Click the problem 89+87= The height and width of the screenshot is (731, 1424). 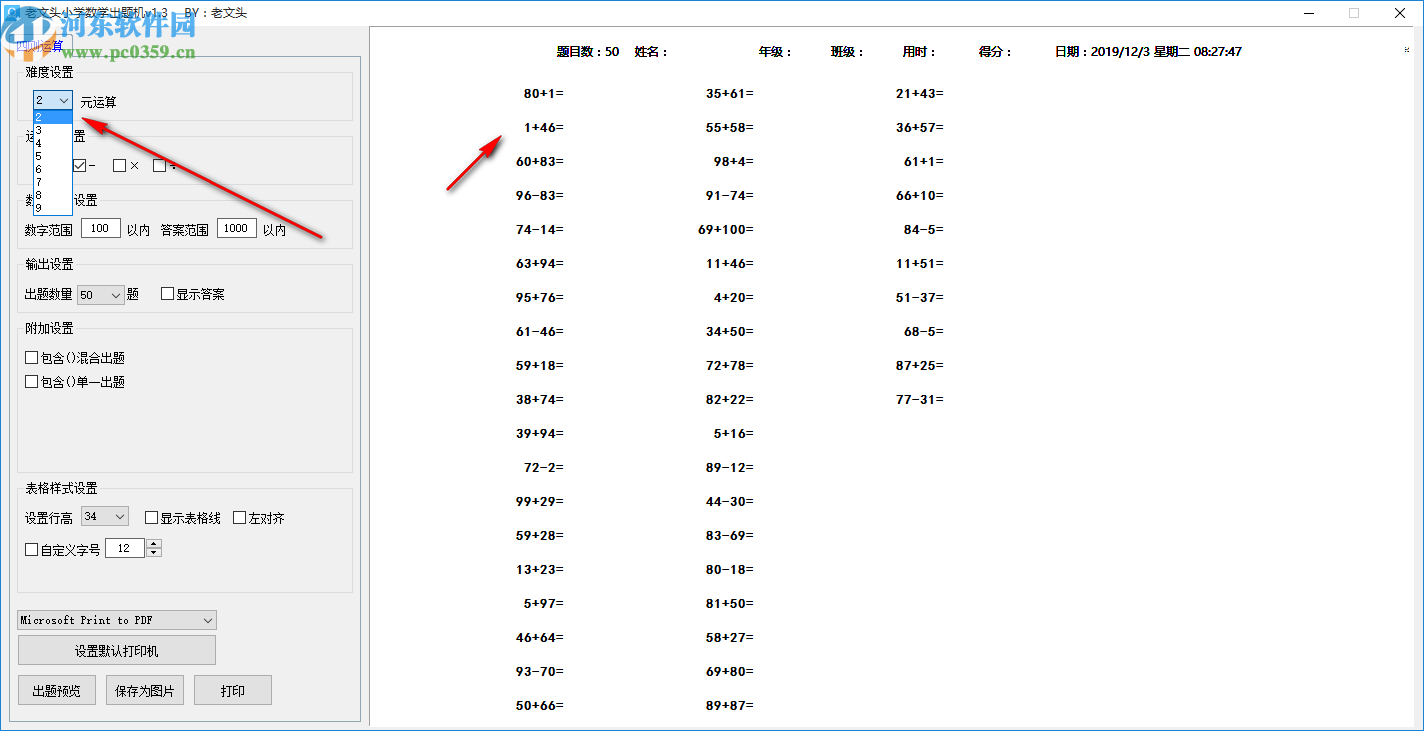click(730, 705)
